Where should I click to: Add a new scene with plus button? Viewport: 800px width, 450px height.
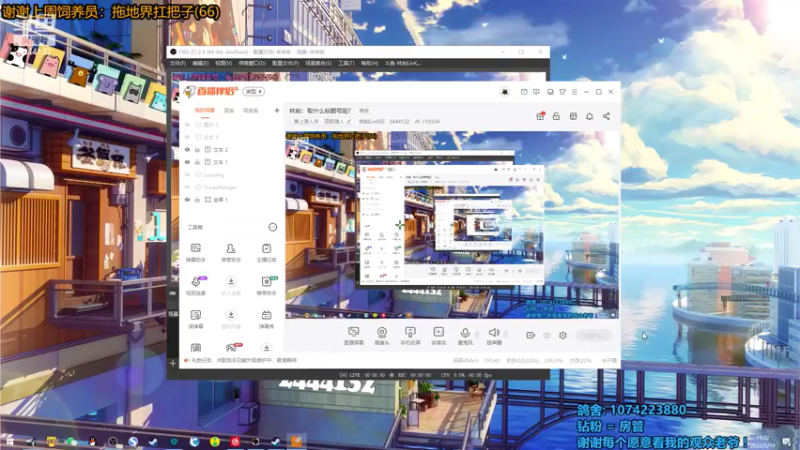[x=277, y=110]
